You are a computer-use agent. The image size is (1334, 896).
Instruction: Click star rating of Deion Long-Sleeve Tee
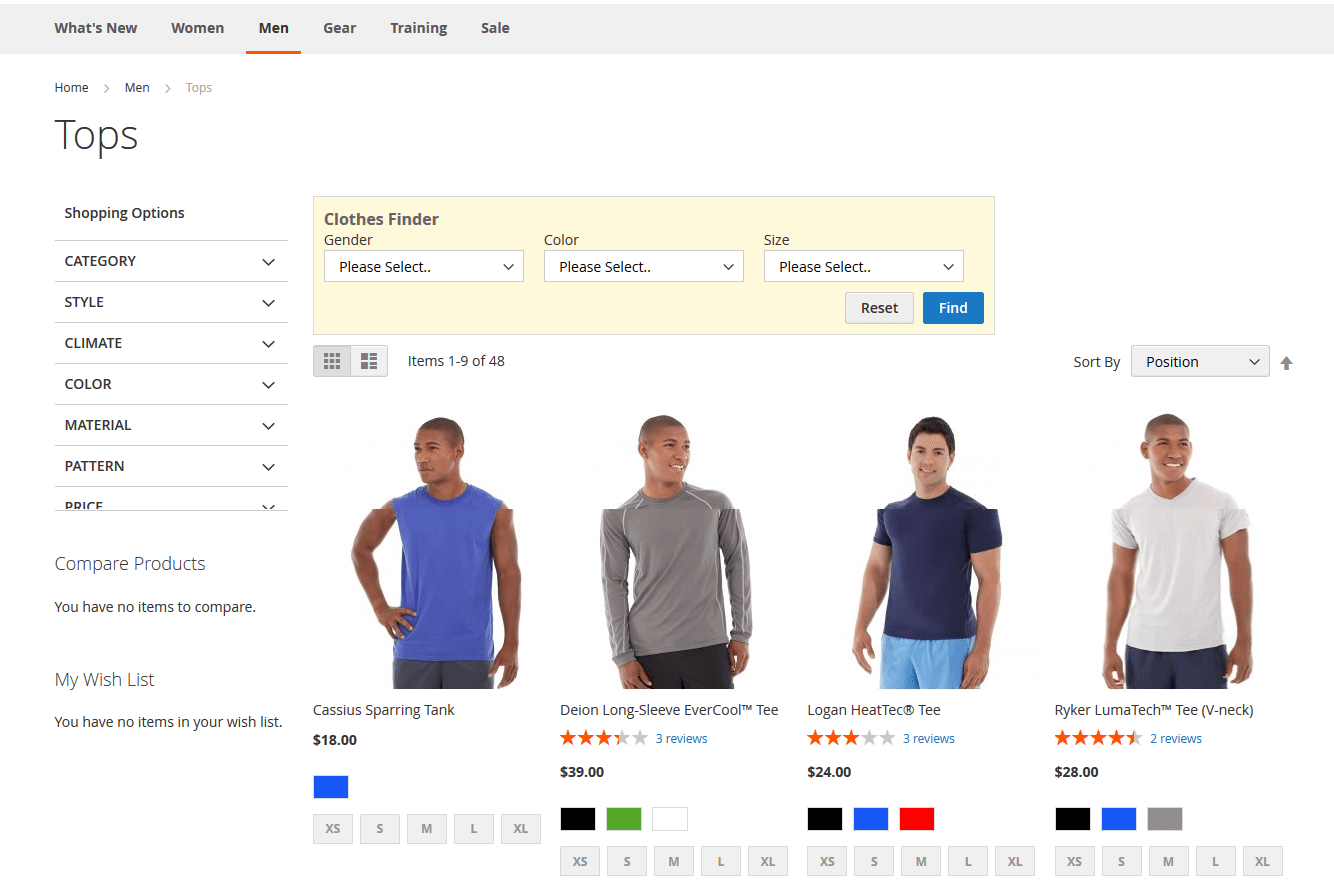[x=603, y=739]
